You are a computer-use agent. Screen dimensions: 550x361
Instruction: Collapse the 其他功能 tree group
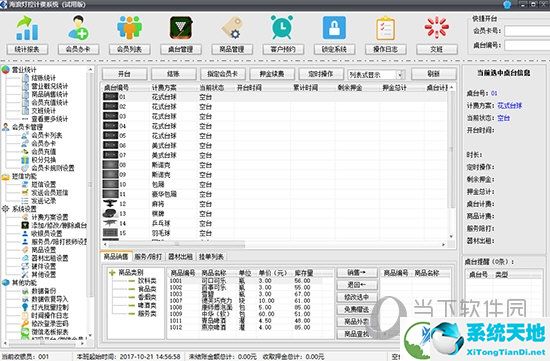pos(24,282)
